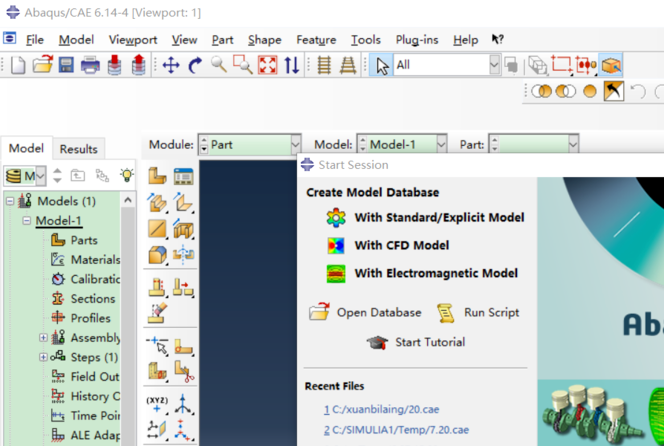Click the Save Model Database icon

point(66,65)
